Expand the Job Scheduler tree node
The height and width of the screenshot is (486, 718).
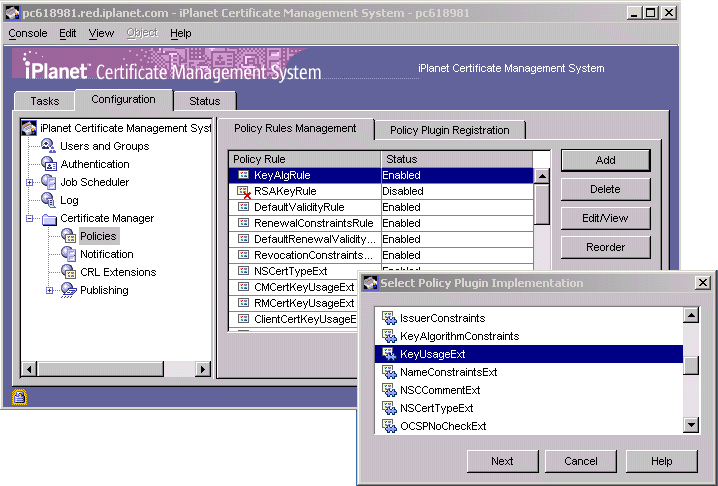(30, 182)
